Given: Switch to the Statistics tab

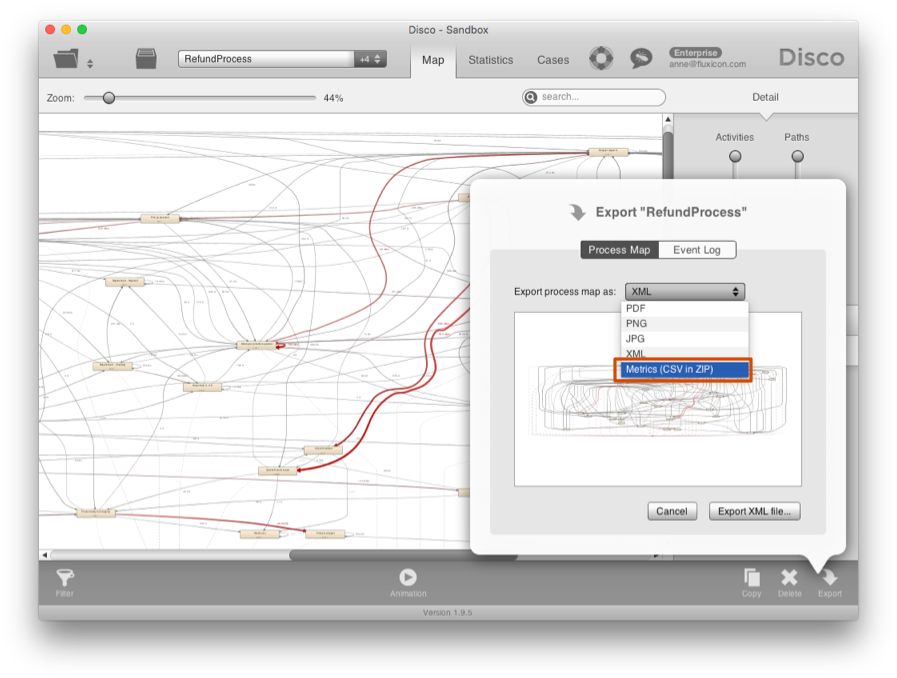Looking at the screenshot, I should tap(491, 60).
